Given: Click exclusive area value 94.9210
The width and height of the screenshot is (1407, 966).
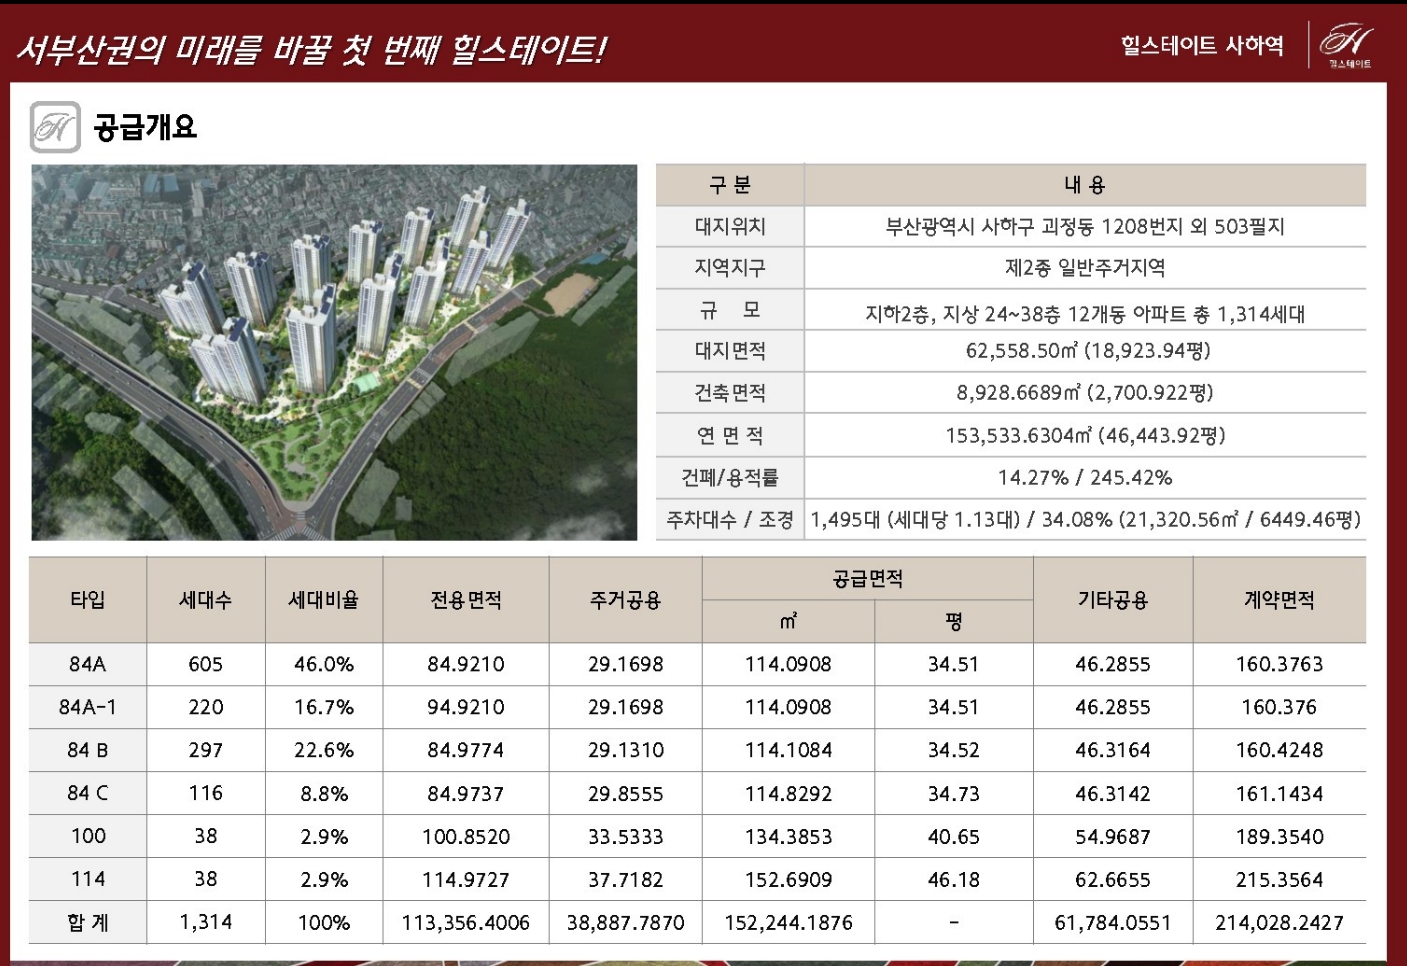Looking at the screenshot, I should [x=466, y=707].
